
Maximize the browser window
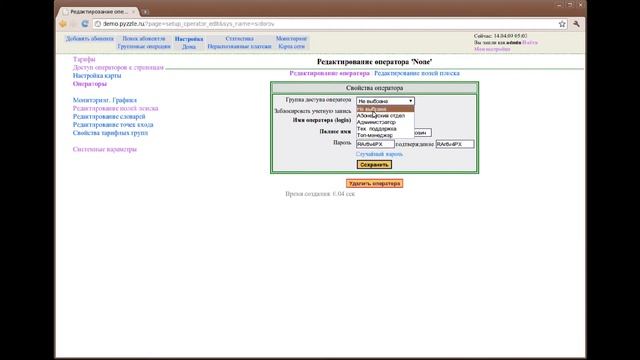570,5
